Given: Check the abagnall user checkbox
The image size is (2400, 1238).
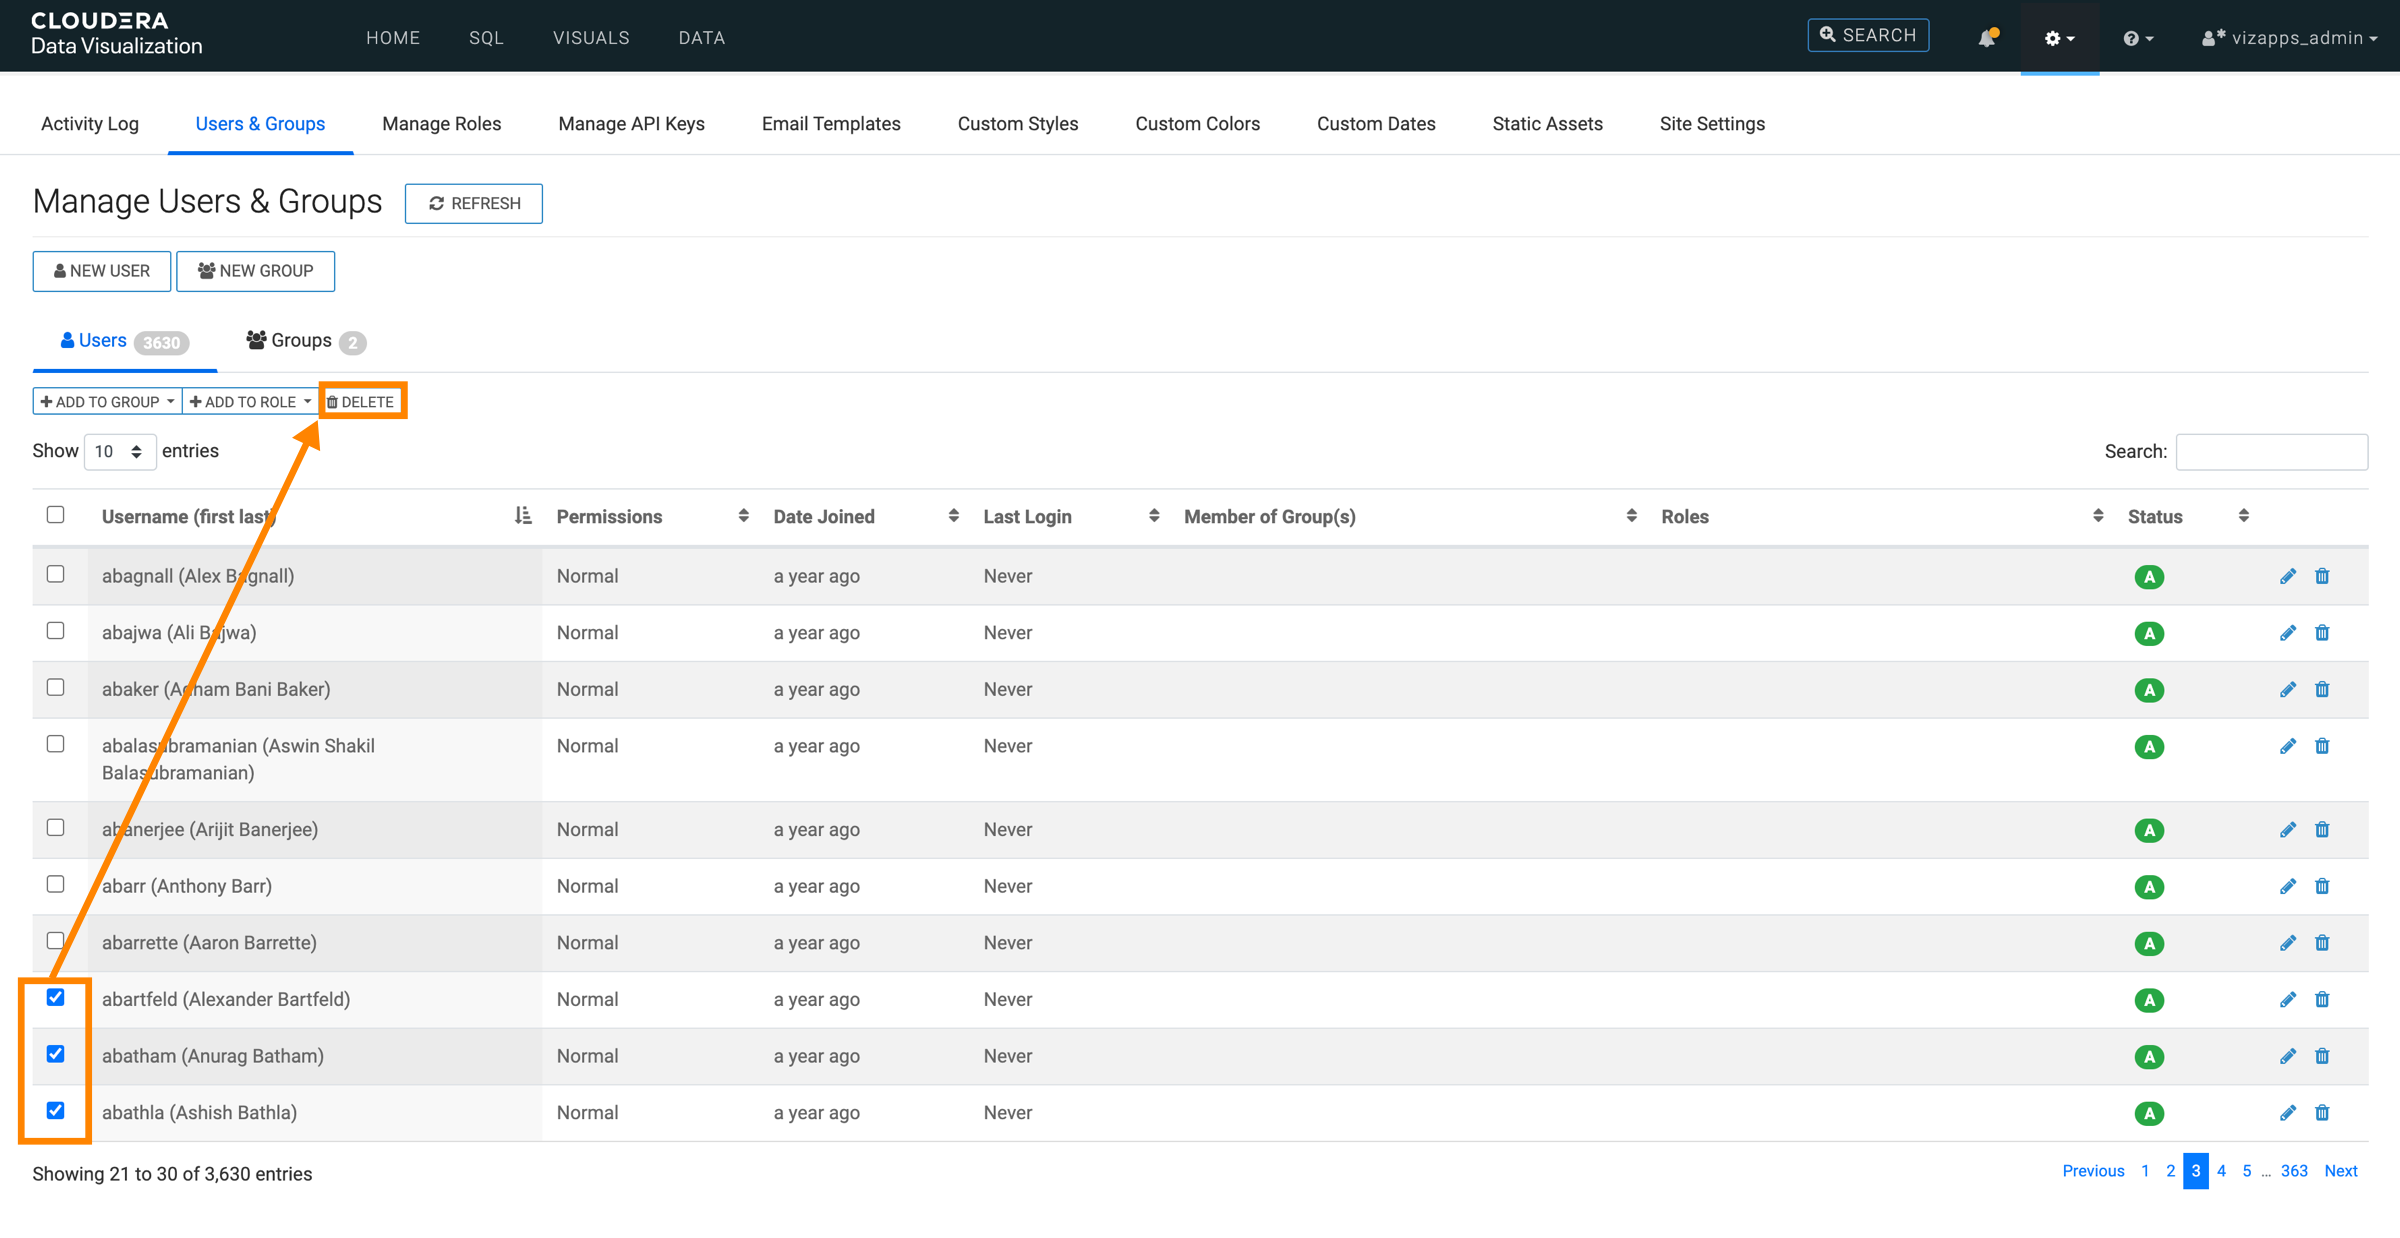Looking at the screenshot, I should pos(56,575).
